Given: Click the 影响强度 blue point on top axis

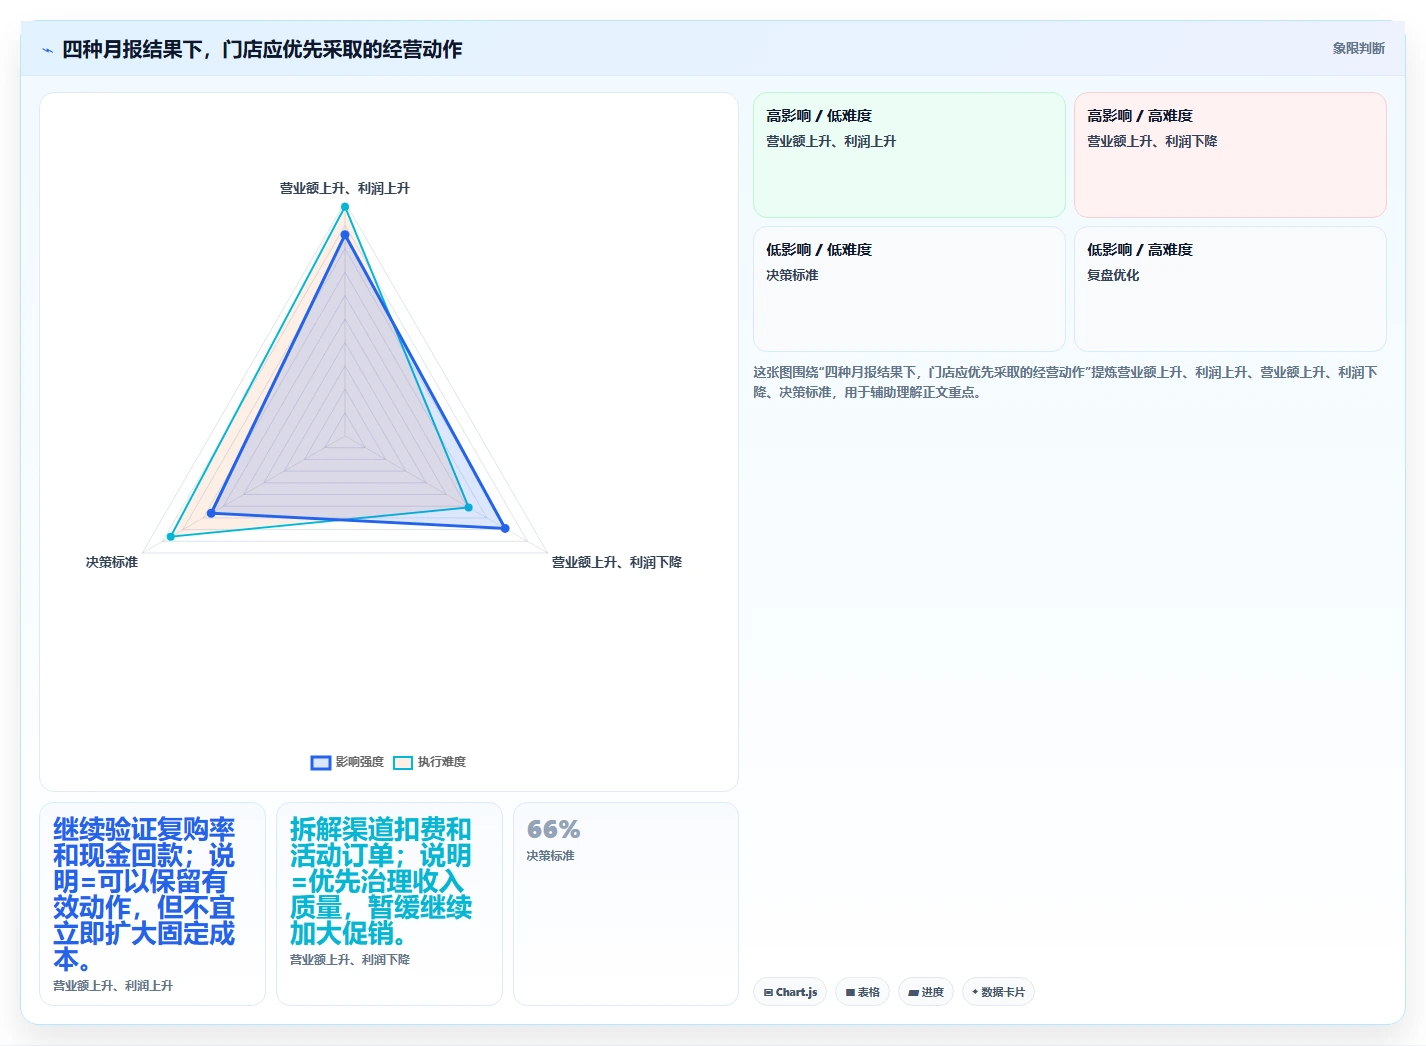Looking at the screenshot, I should click(345, 235).
